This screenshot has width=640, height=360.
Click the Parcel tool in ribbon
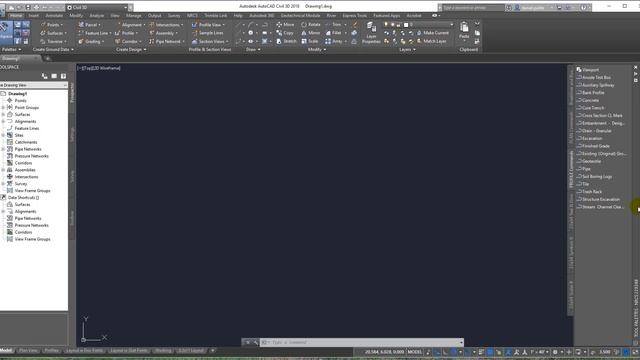89,25
